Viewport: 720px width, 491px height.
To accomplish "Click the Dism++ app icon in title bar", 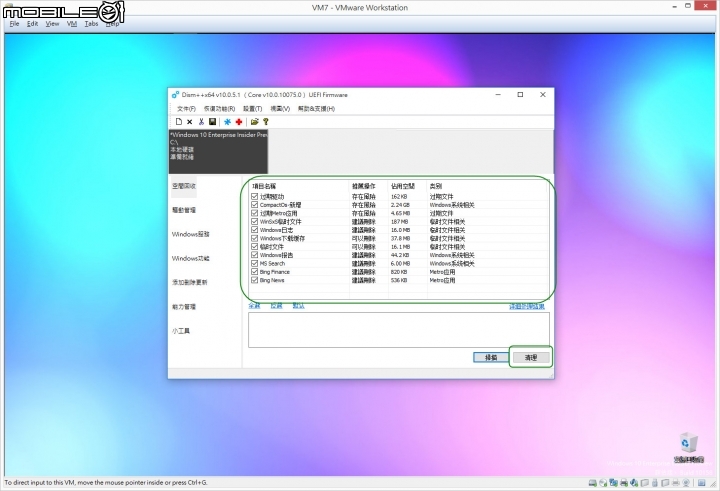I will [x=175, y=95].
